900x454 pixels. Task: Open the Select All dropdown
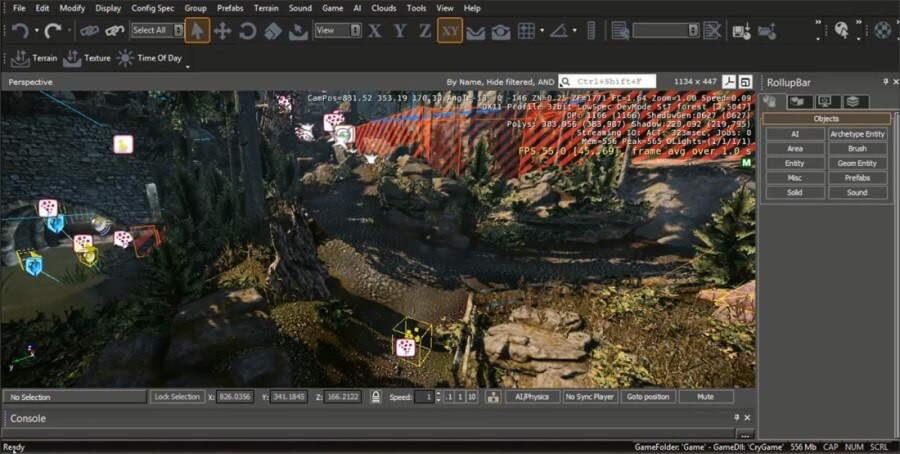tap(158, 30)
